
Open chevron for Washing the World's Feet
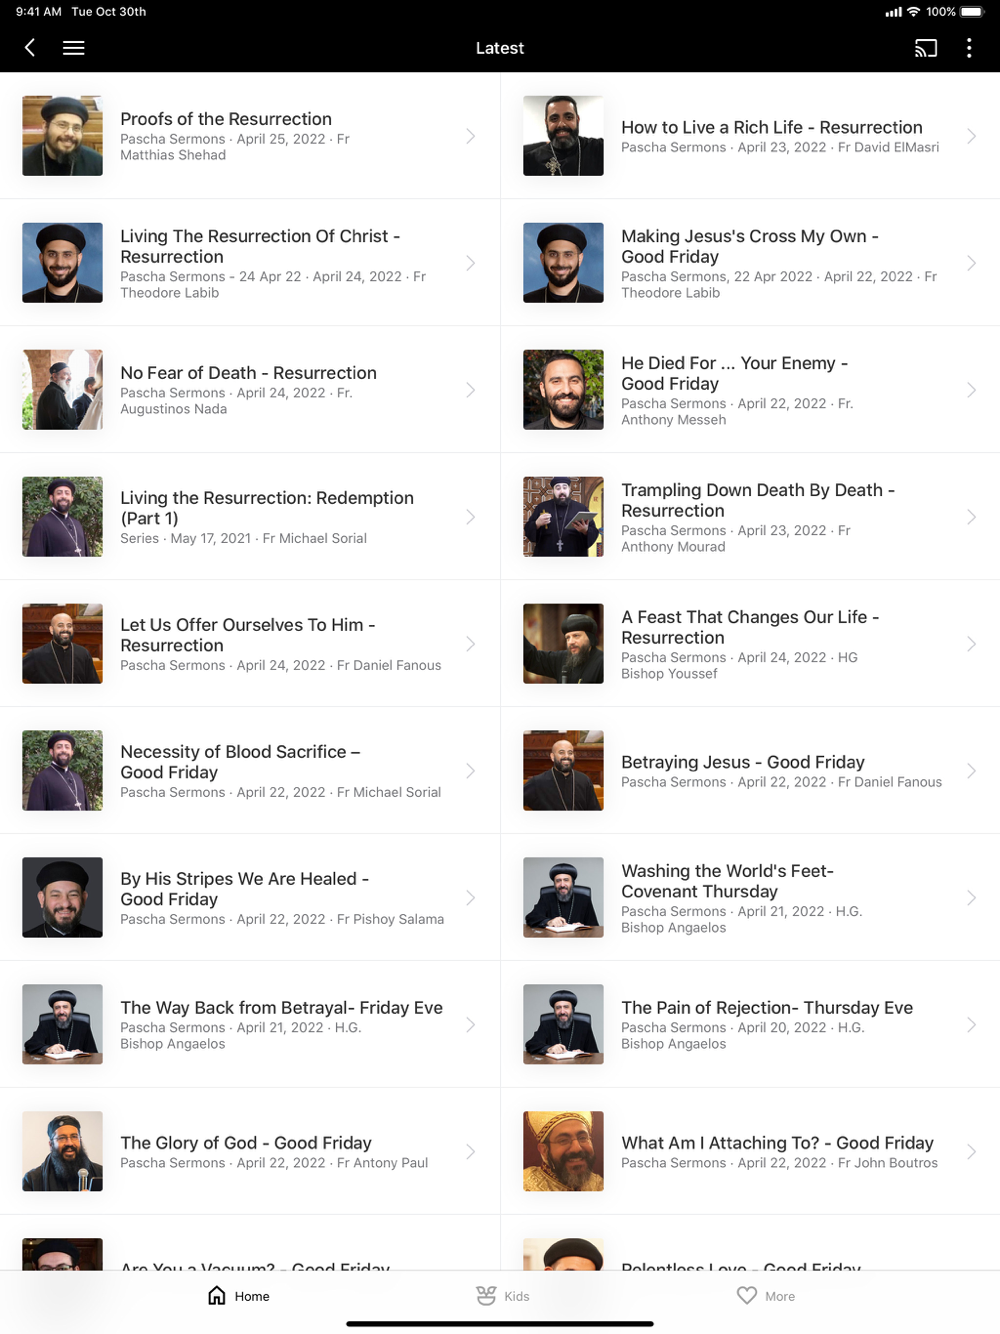tap(971, 898)
